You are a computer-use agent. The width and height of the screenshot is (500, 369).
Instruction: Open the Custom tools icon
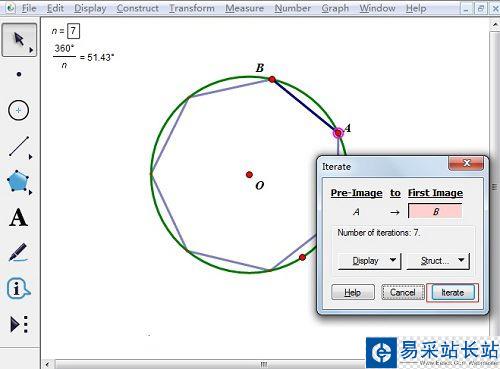(x=19, y=324)
